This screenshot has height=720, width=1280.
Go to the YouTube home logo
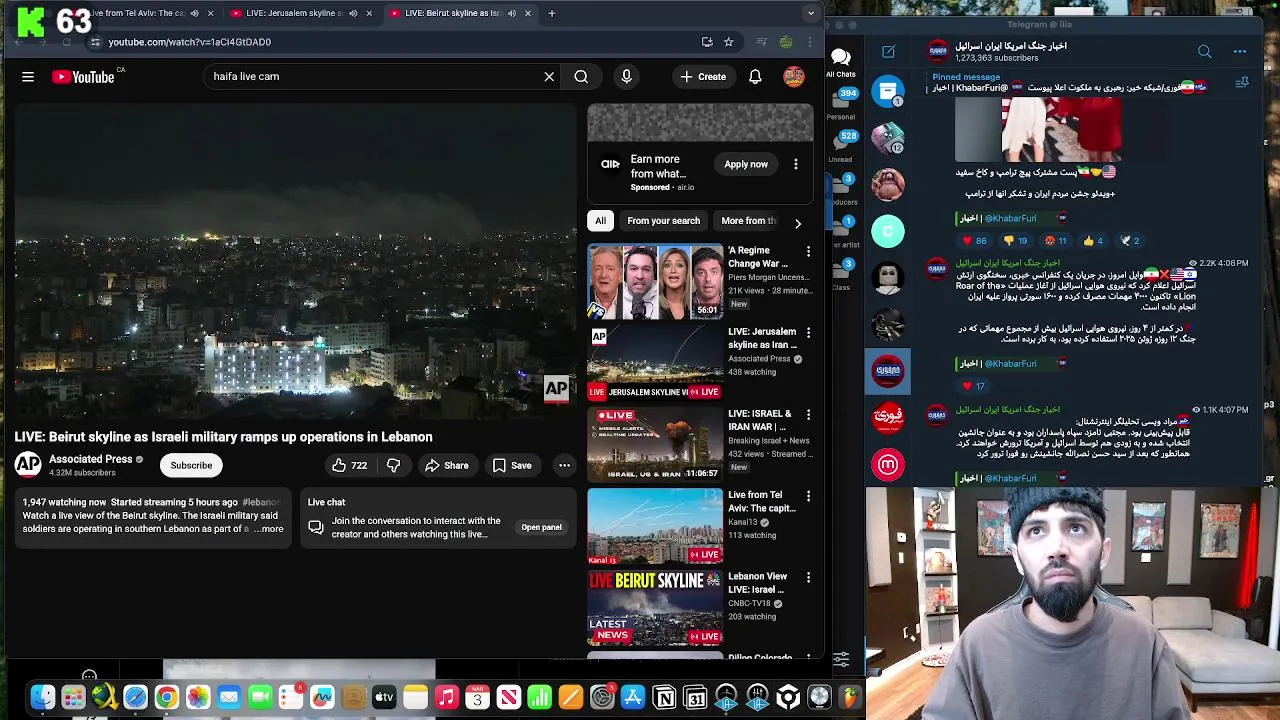(x=83, y=77)
